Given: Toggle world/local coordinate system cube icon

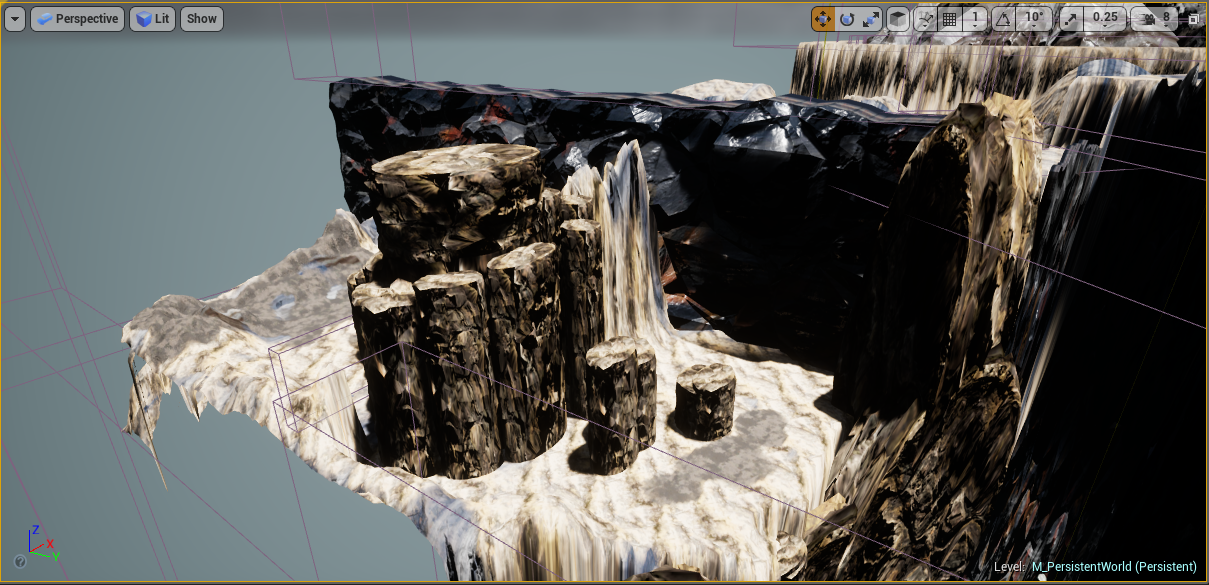Looking at the screenshot, I should [898, 18].
